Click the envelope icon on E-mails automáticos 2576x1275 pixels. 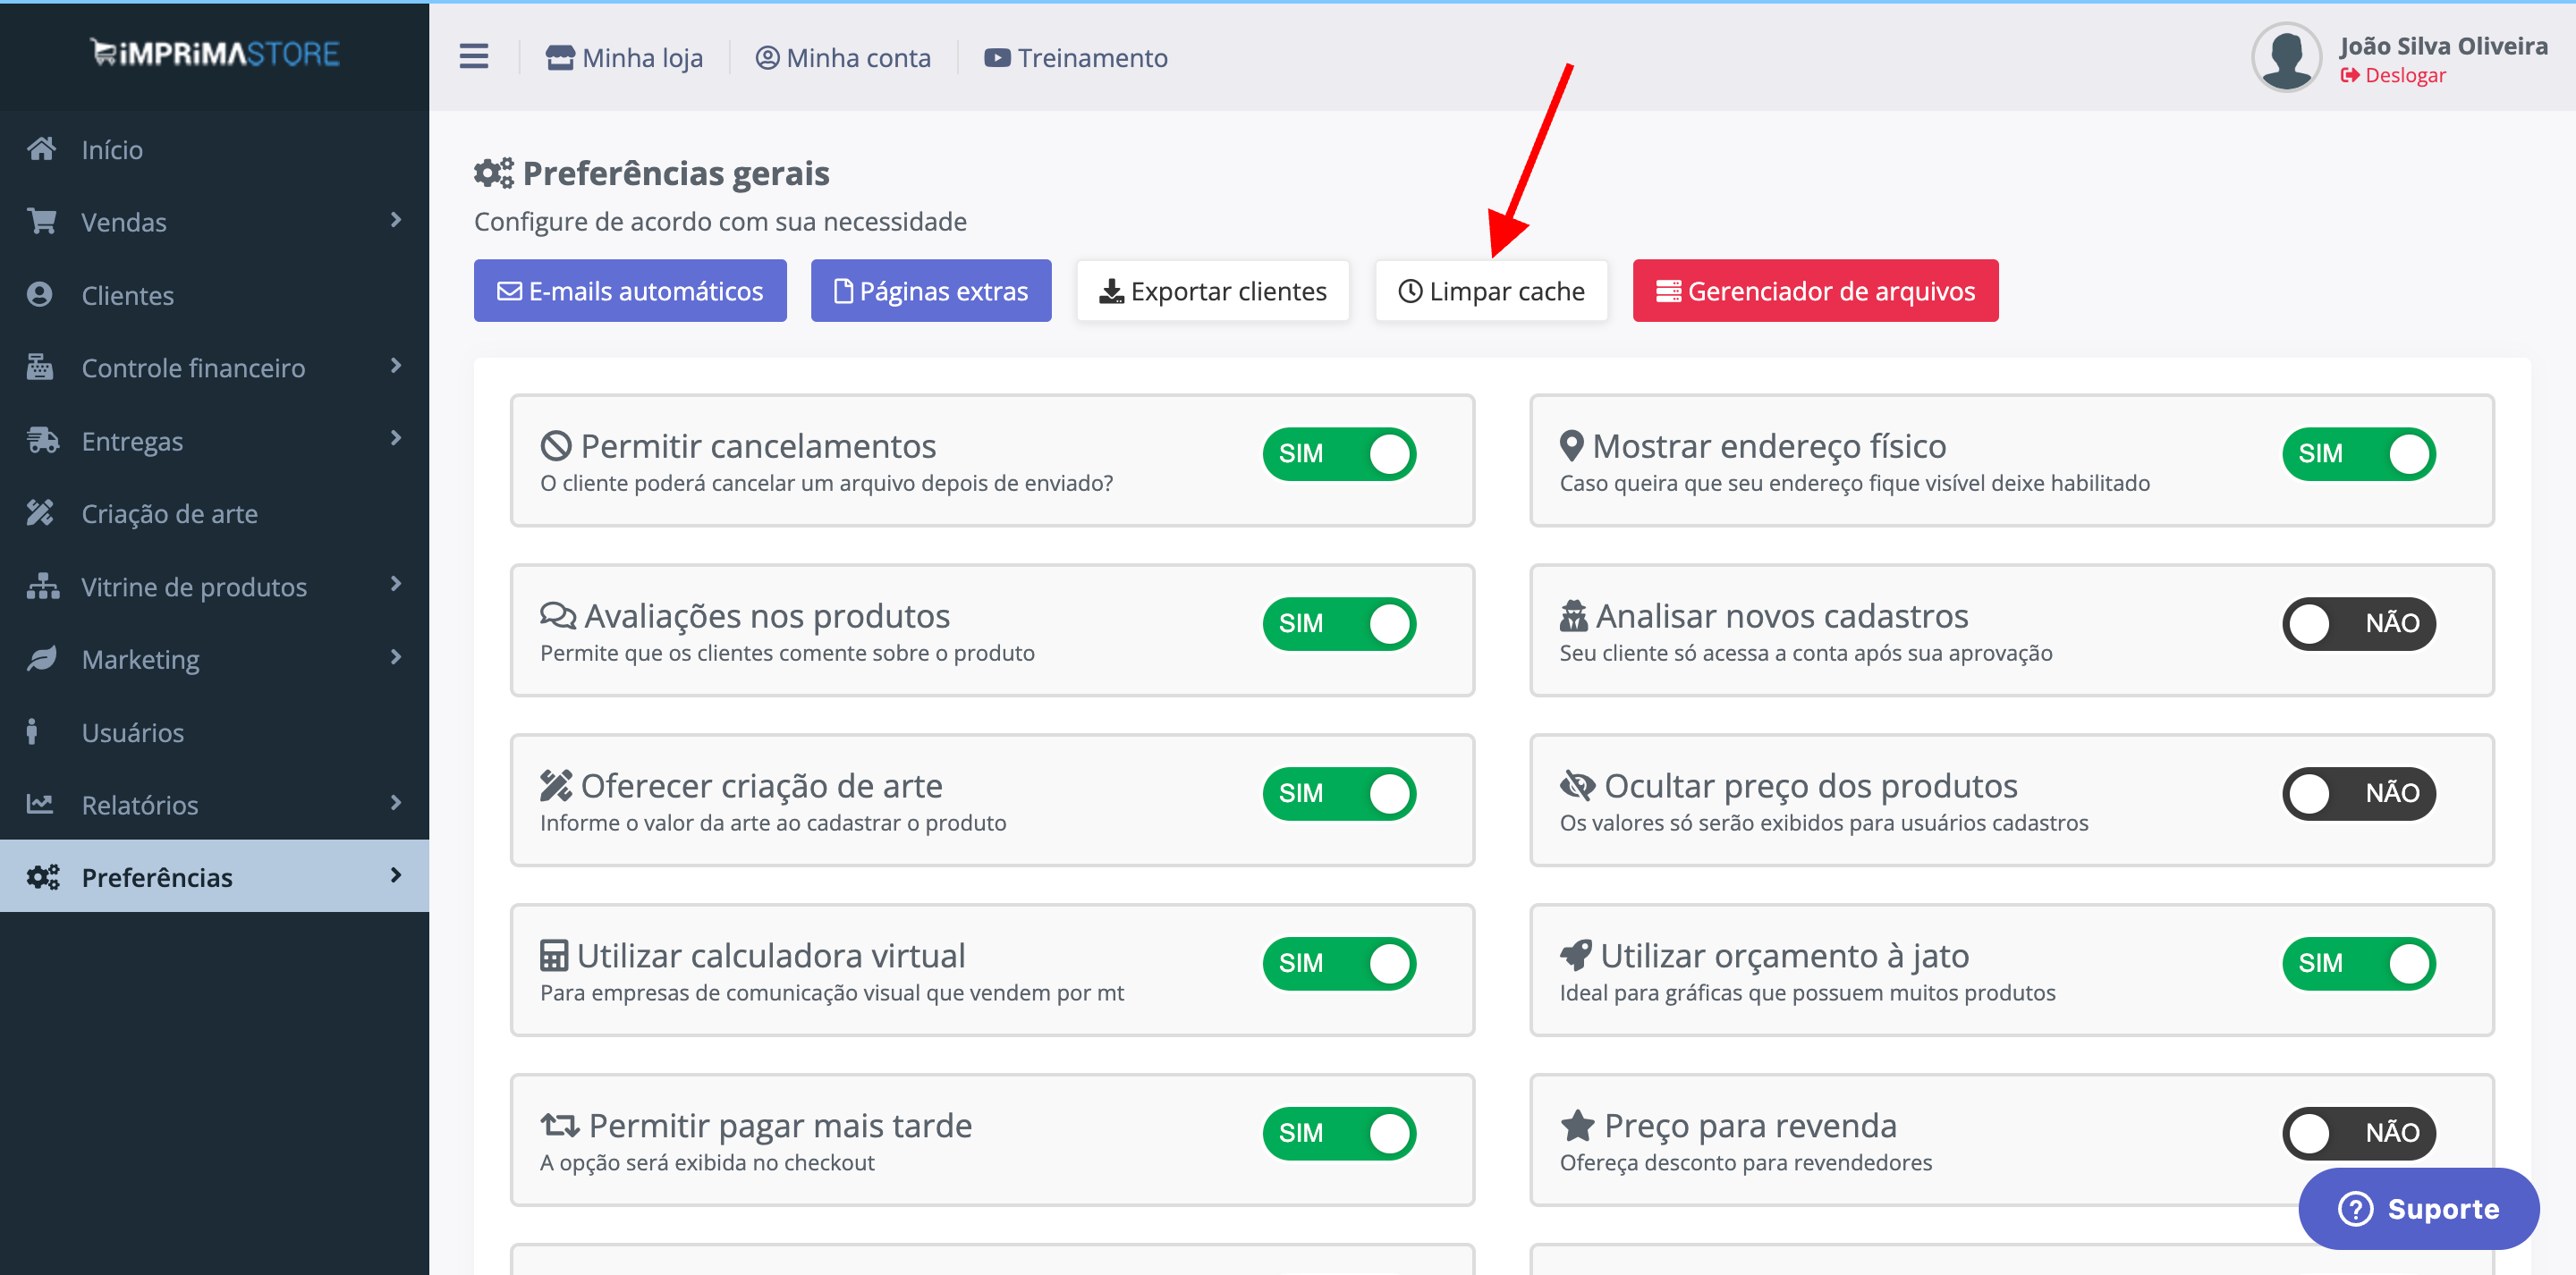tap(509, 291)
